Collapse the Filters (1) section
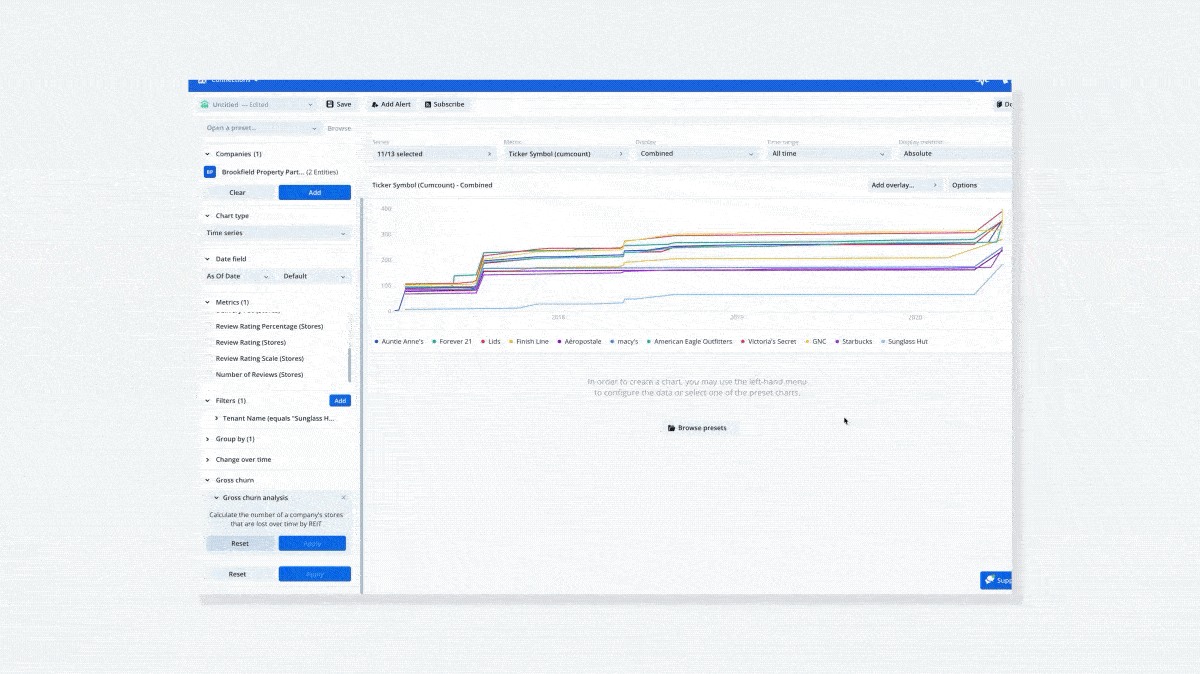 [207, 400]
